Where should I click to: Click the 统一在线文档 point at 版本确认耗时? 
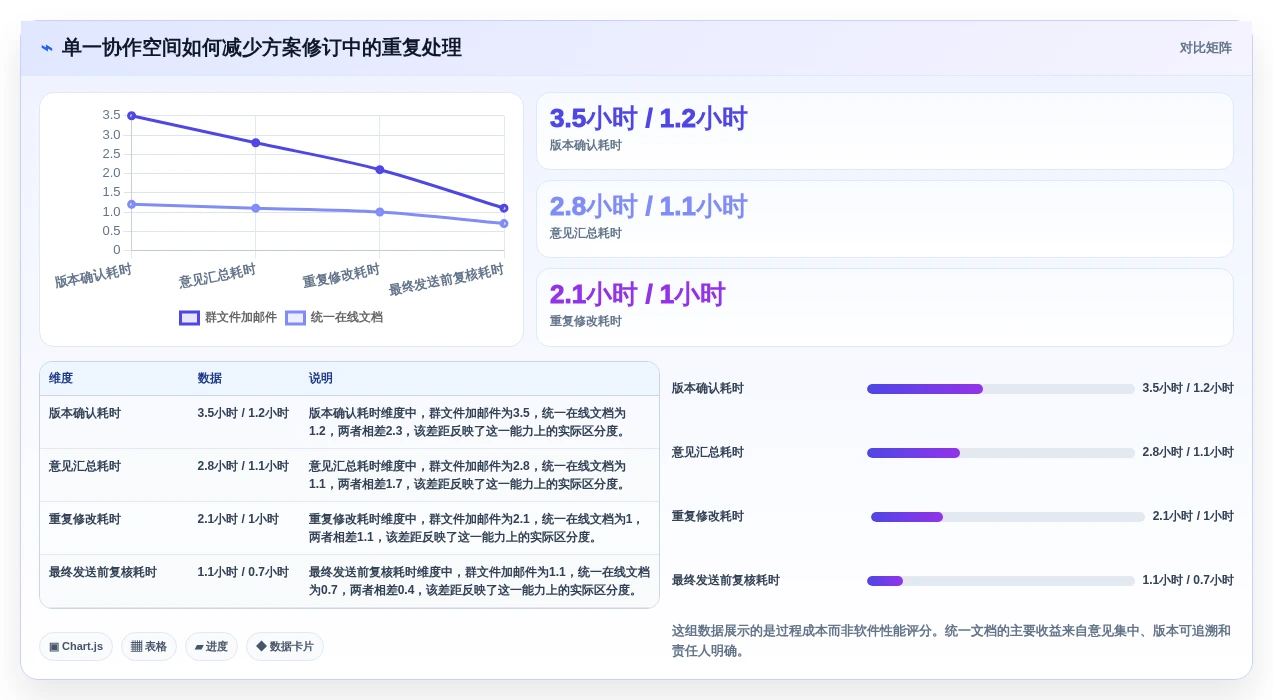click(x=131, y=204)
